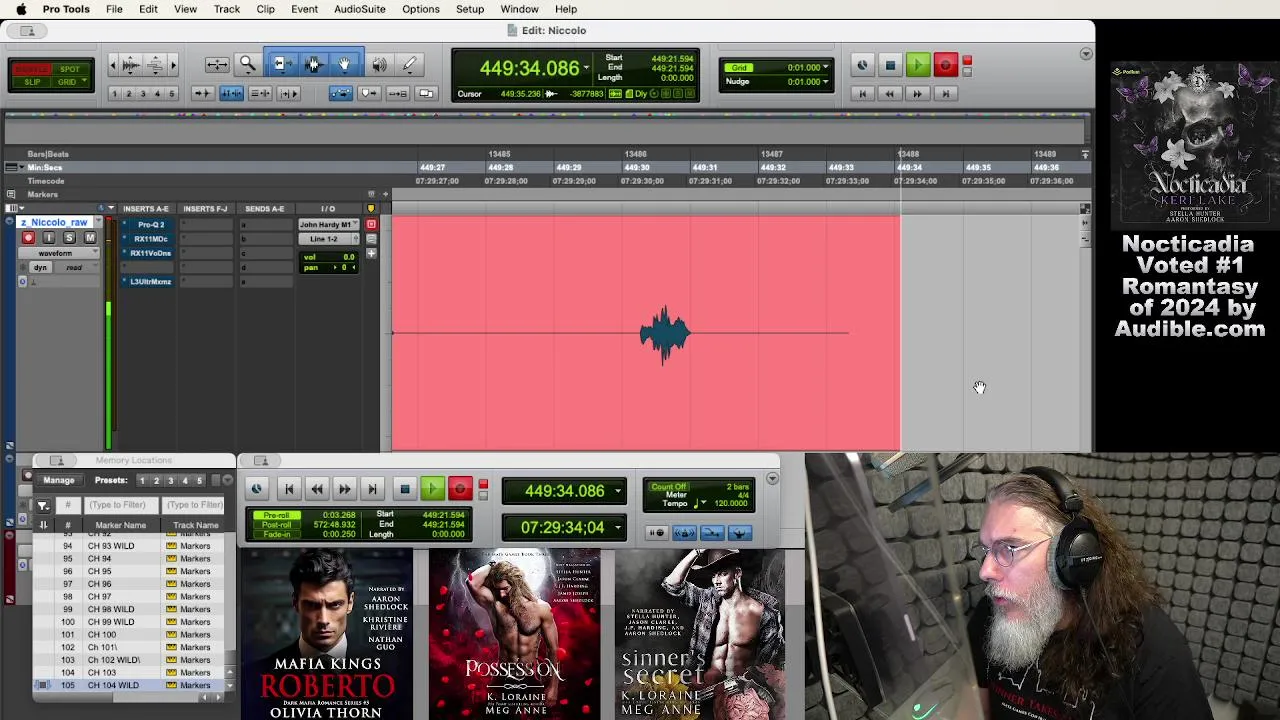Open the RX11MDc insert plugin
The image size is (1280, 720).
pyautogui.click(x=151, y=239)
